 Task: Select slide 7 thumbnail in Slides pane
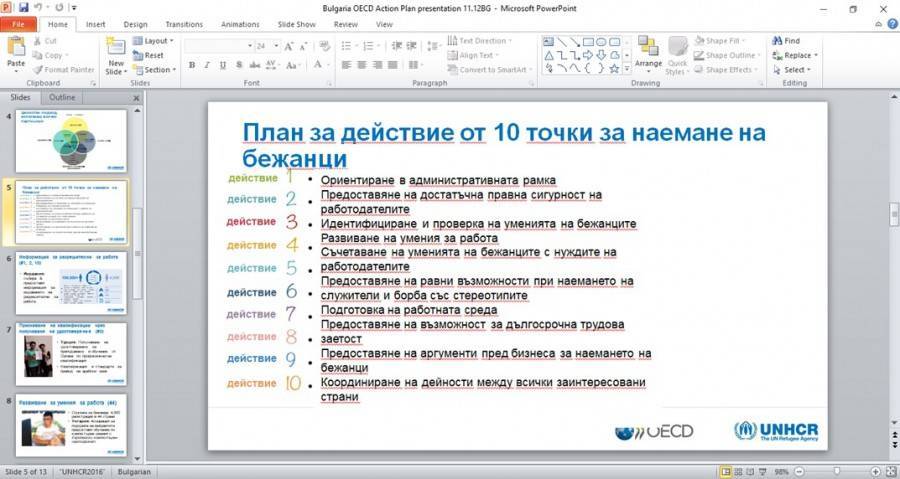pyautogui.click(x=71, y=353)
